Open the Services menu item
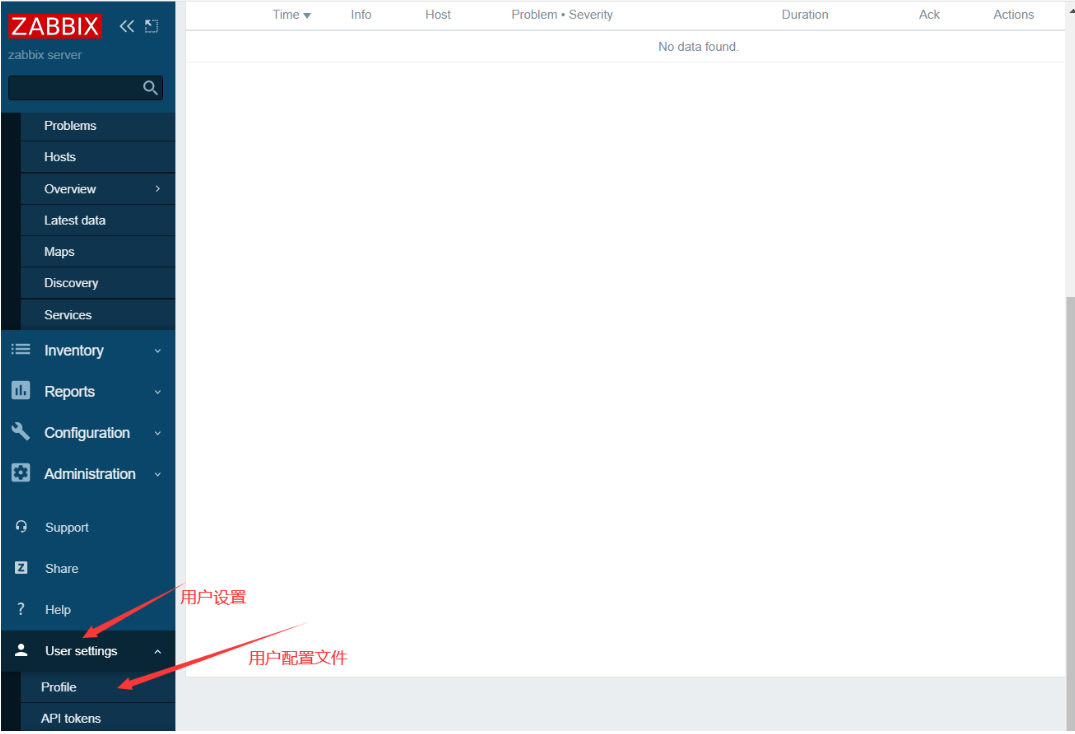 coord(98,315)
